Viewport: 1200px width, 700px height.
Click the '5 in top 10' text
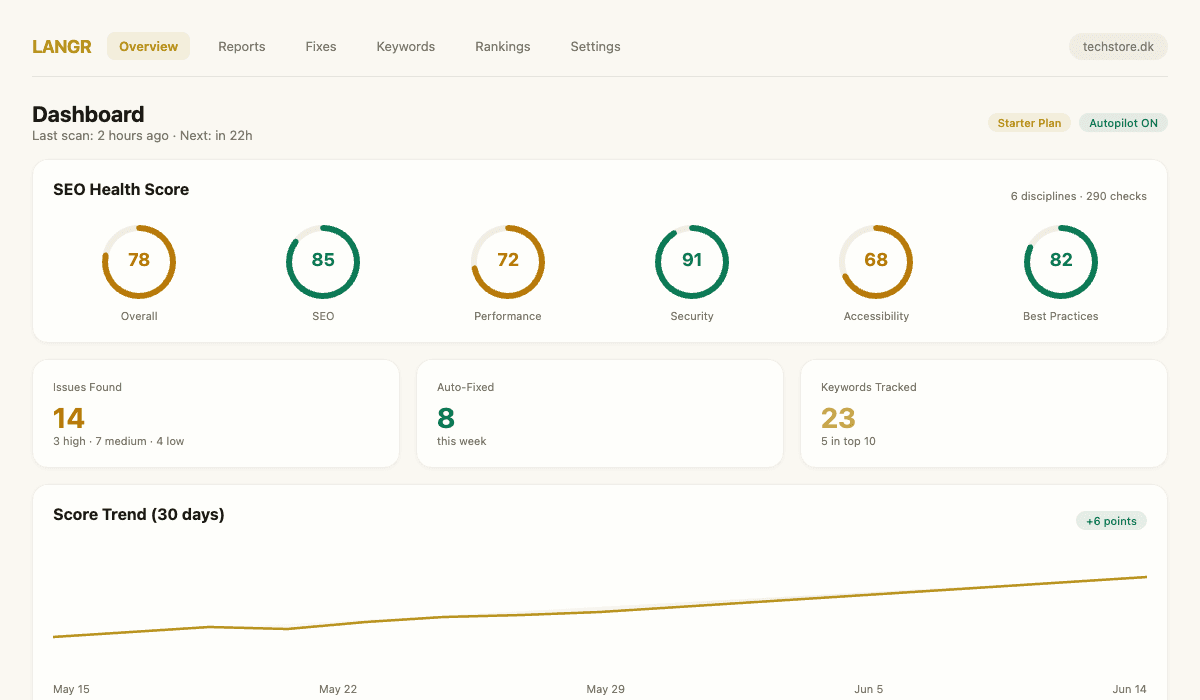tap(848, 441)
